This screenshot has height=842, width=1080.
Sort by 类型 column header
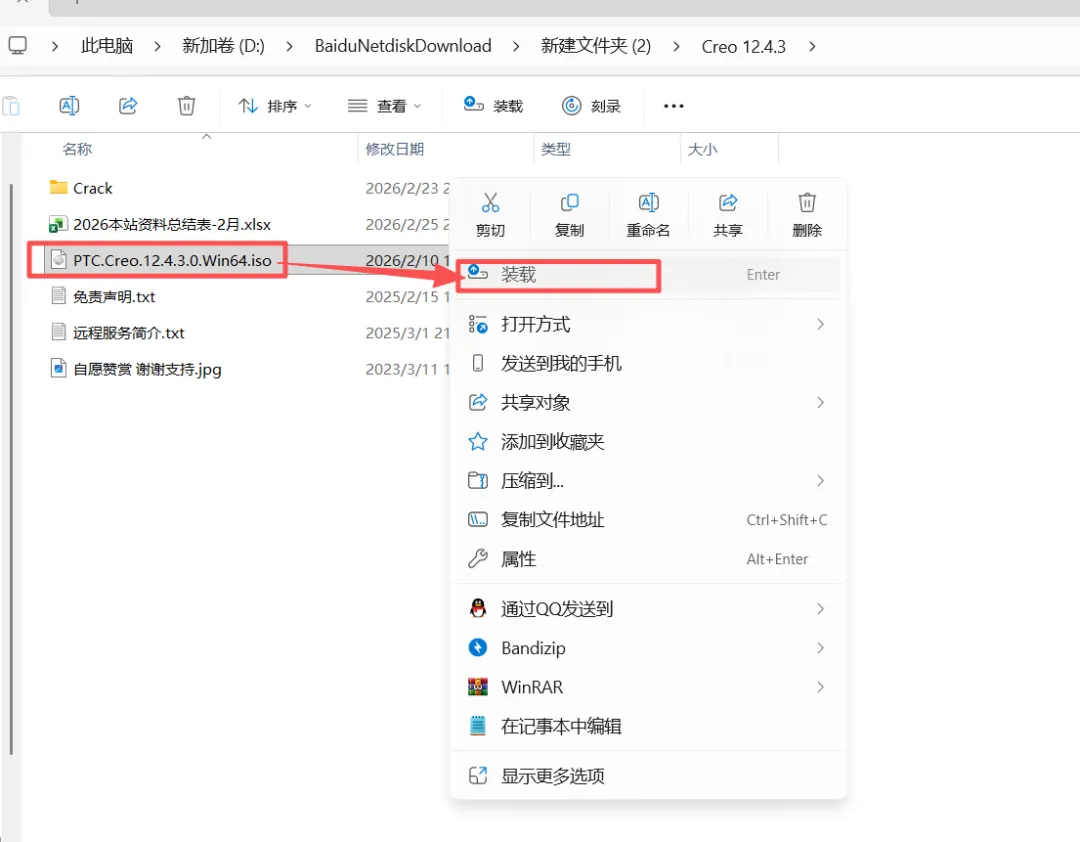pyautogui.click(x=556, y=150)
